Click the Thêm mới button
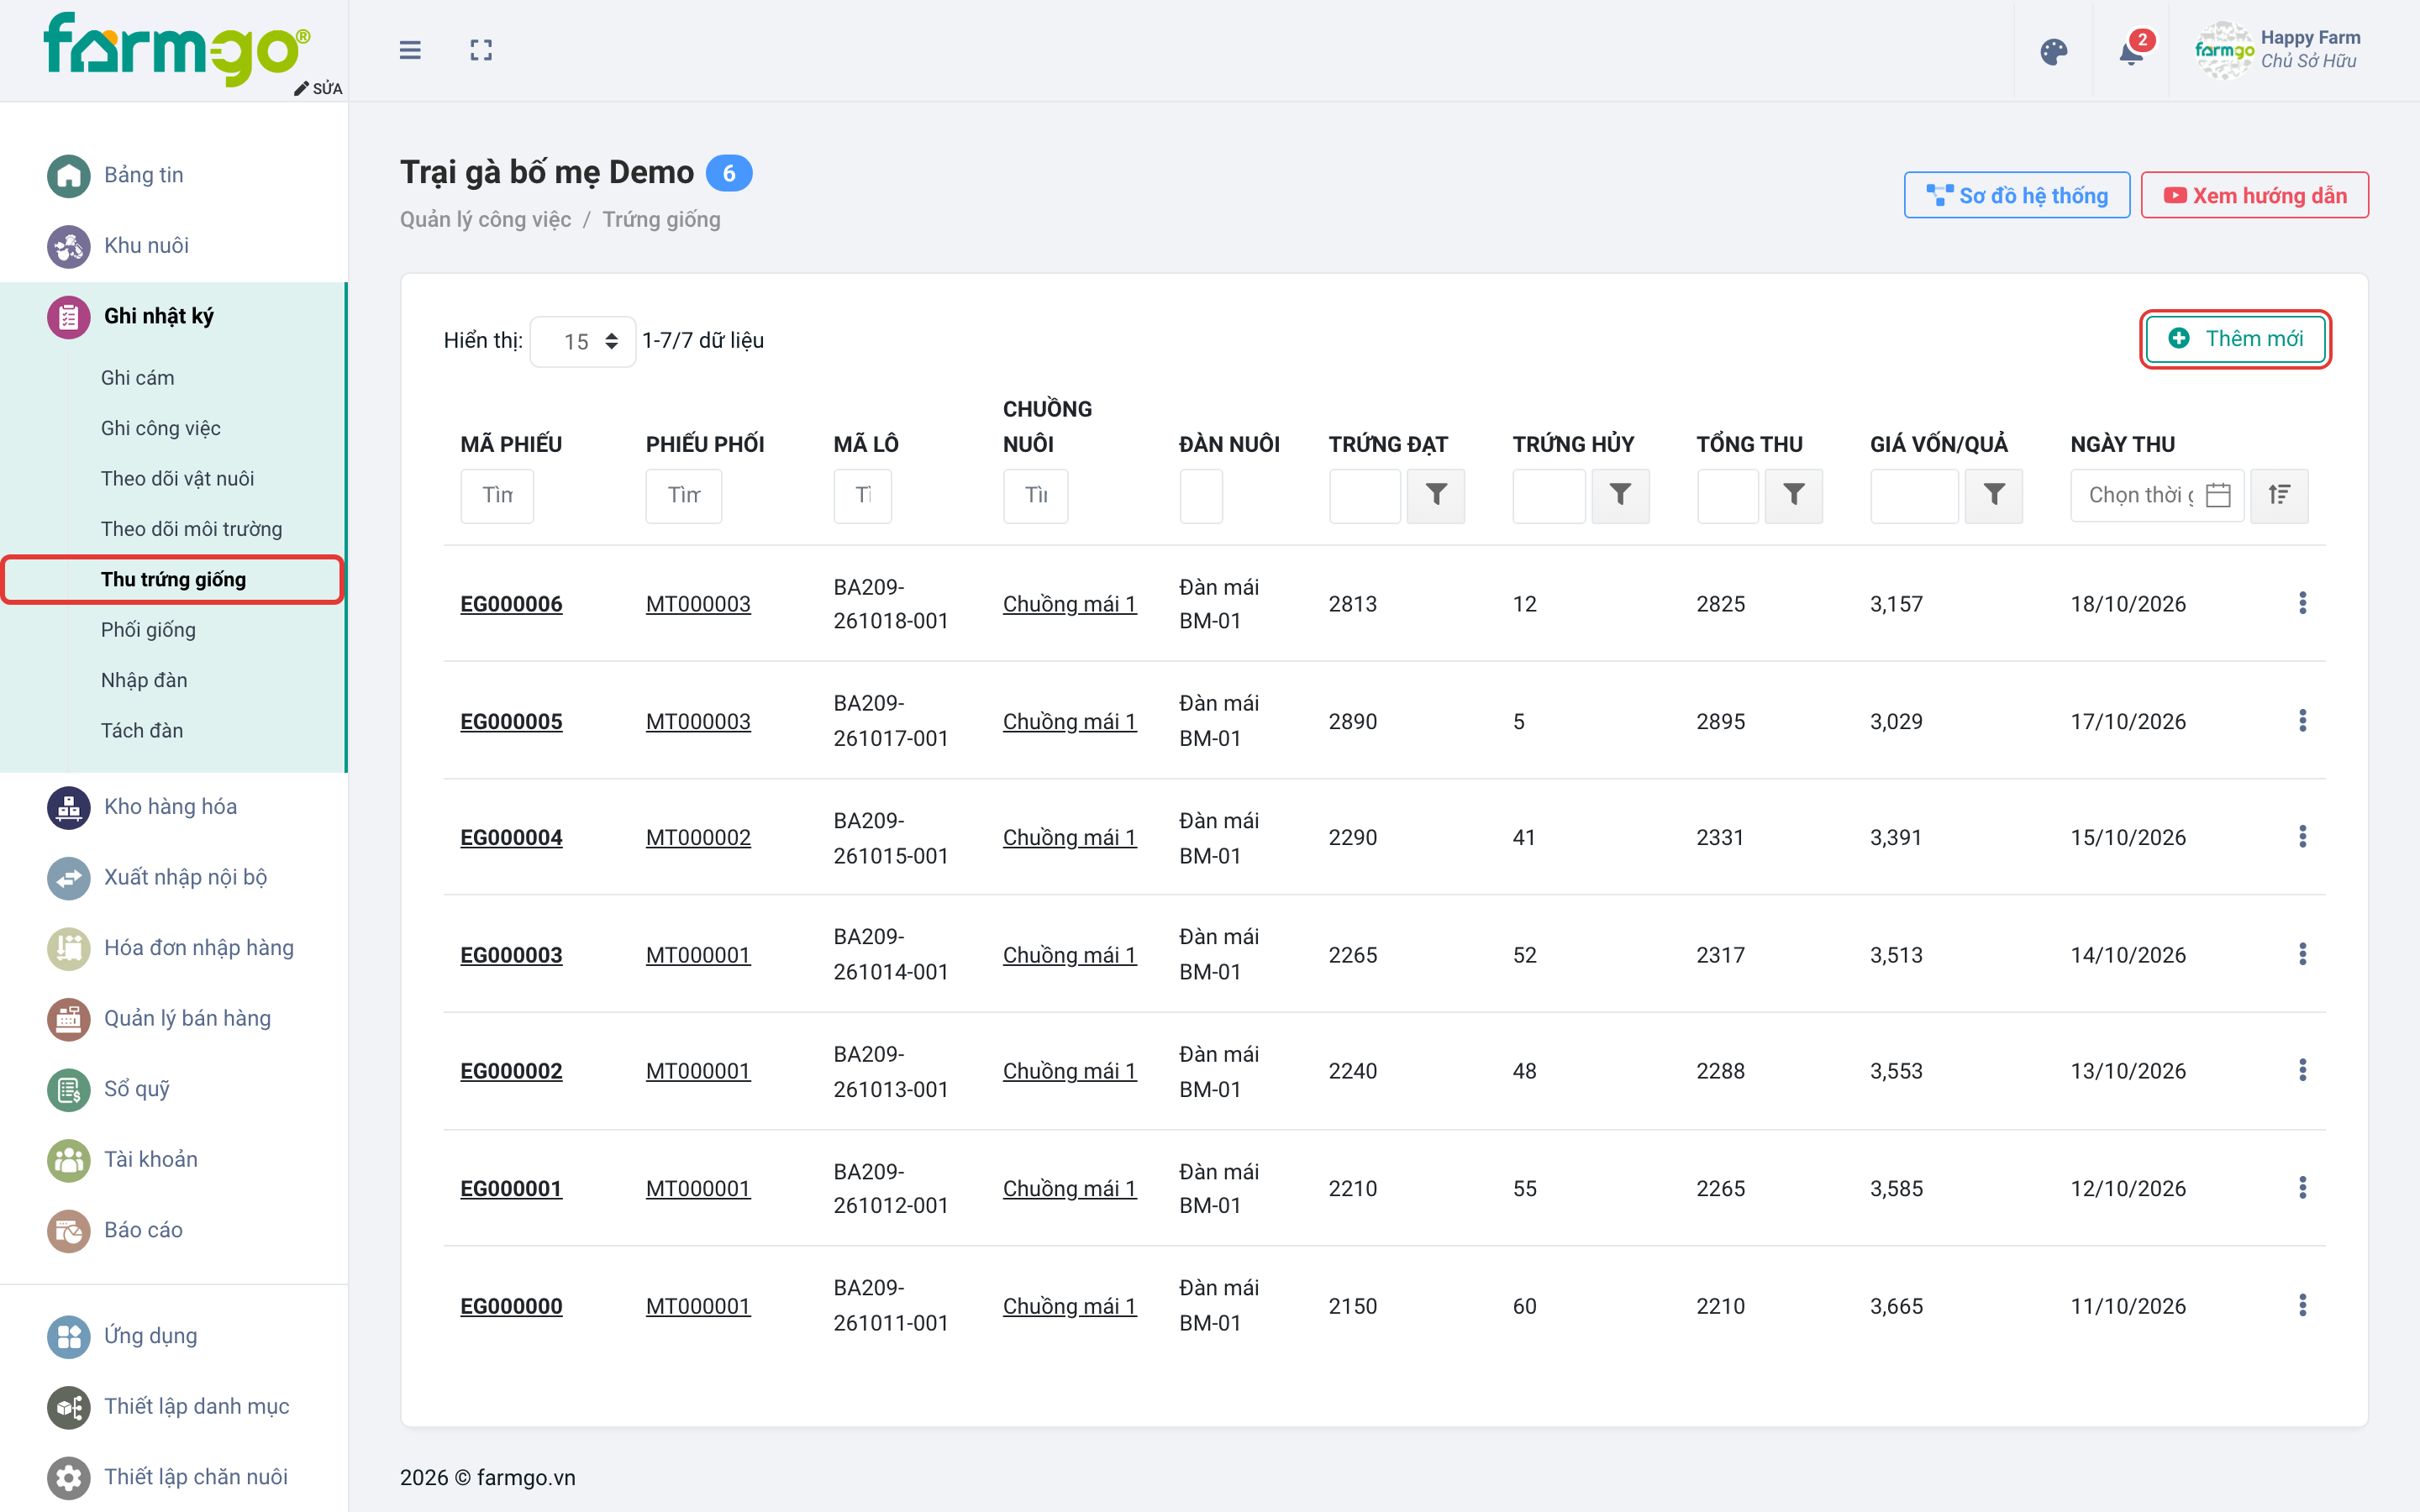 coord(2235,339)
